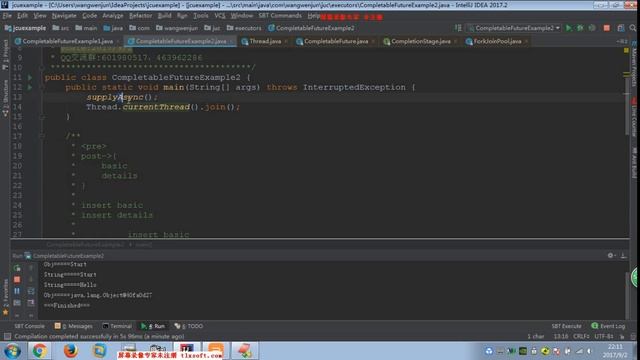Click the ===Finished=== output line
This screenshot has width=640, height=360.
tap(67, 305)
